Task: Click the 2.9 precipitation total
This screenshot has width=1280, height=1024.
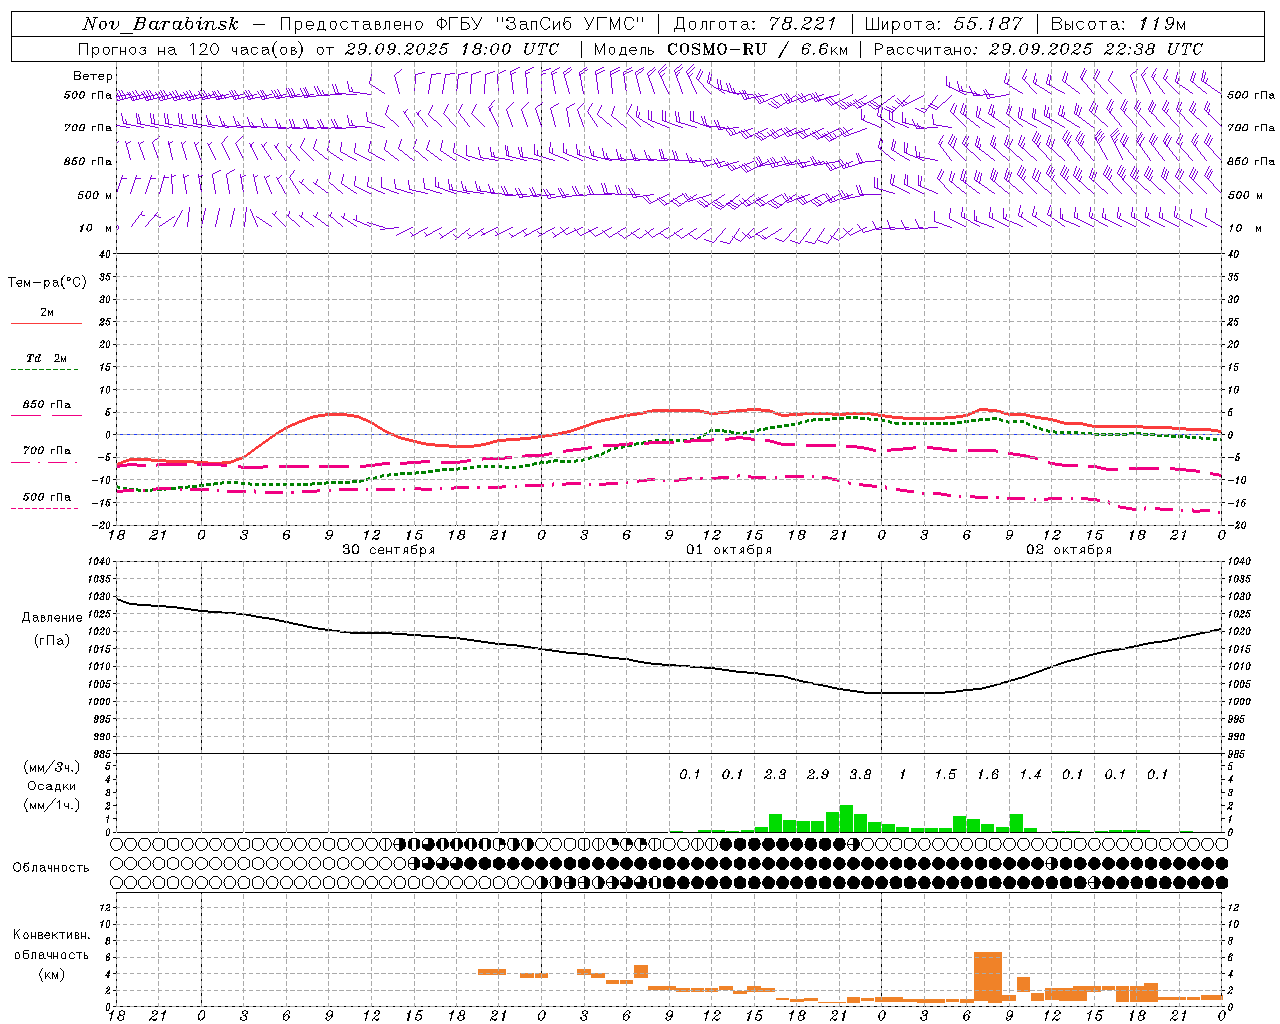Action: pyautogui.click(x=818, y=774)
